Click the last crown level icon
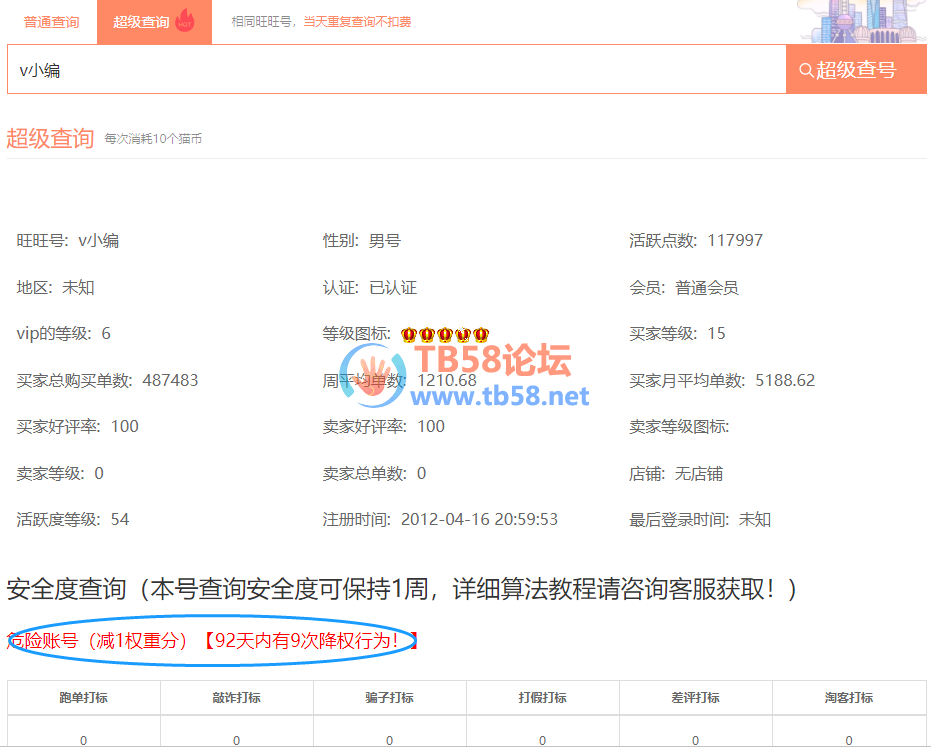Image resolution: width=931 pixels, height=751 pixels. 481,334
